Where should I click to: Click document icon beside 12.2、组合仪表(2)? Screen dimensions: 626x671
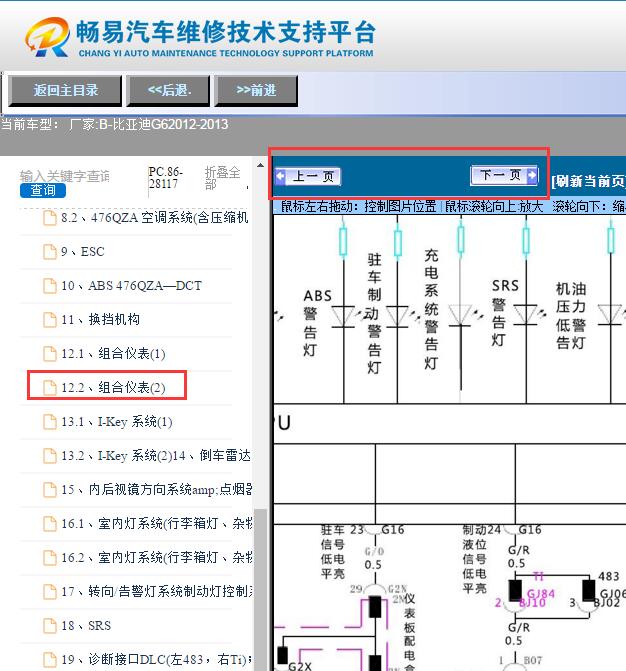pyautogui.click(x=50, y=388)
